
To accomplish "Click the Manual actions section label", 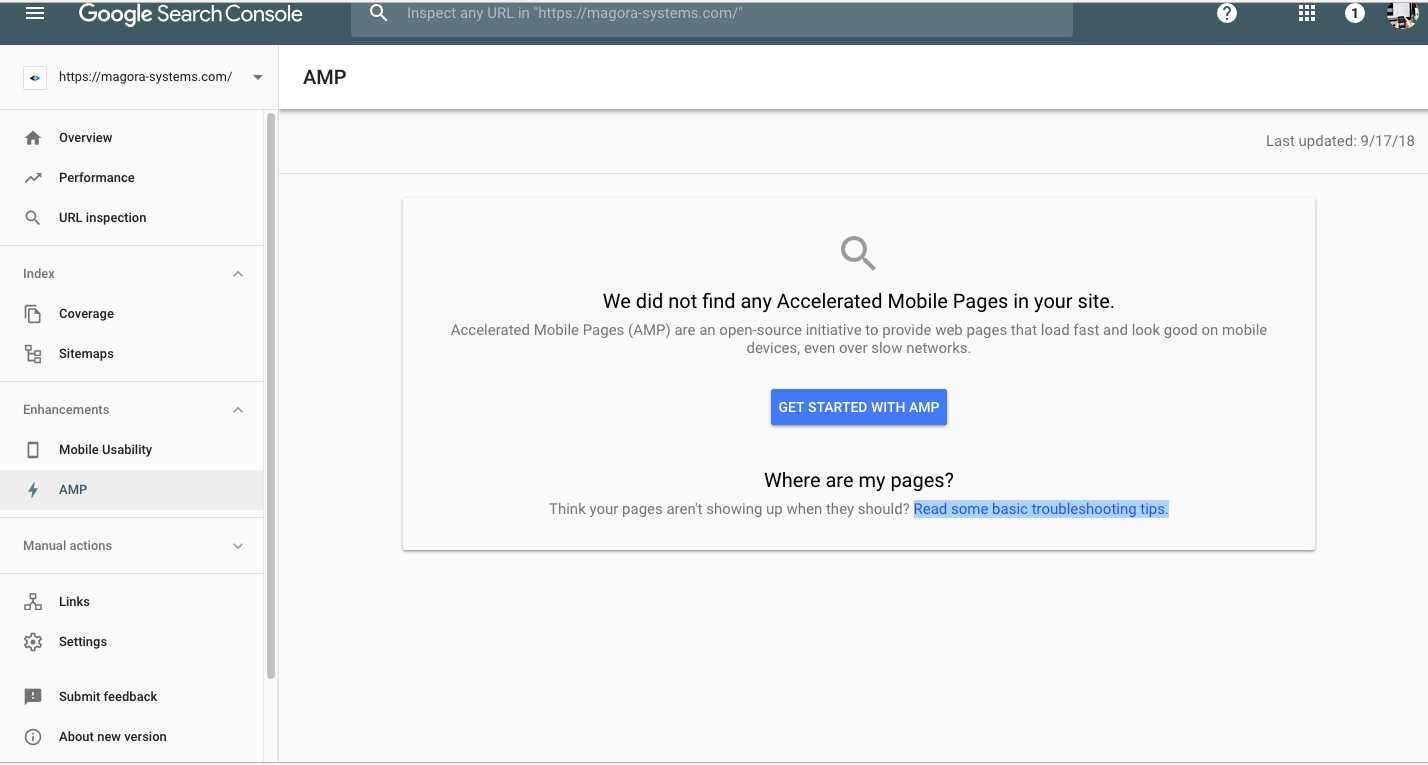I will coord(67,546).
